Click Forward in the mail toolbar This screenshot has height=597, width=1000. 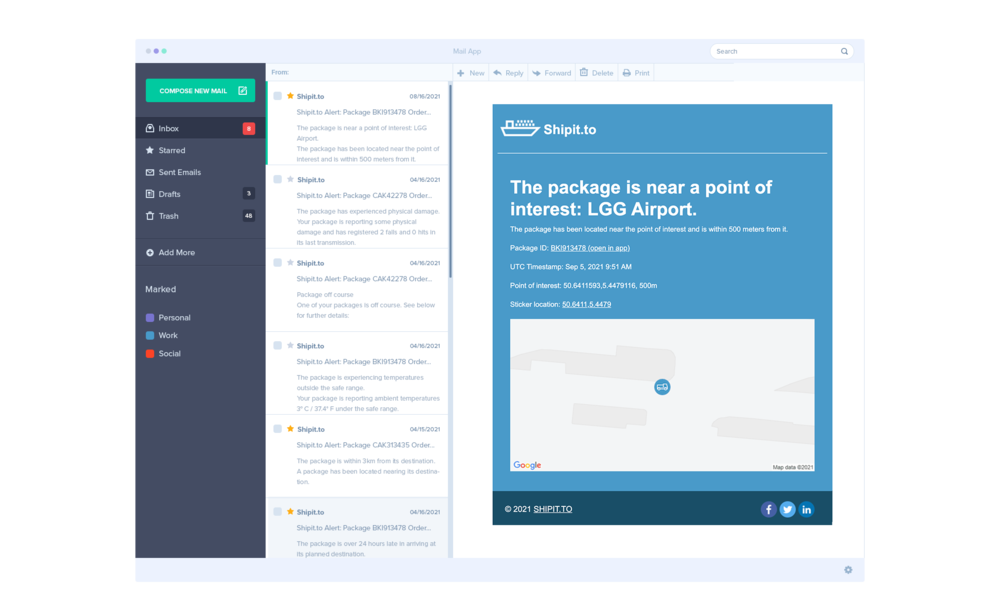tap(552, 73)
